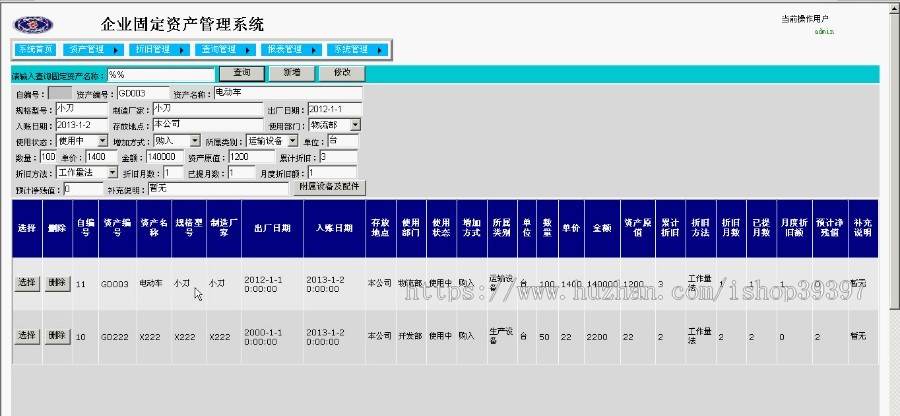This screenshot has width=900, height=416.
Task: Open the 报表管理 menu
Action: click(x=291, y=49)
